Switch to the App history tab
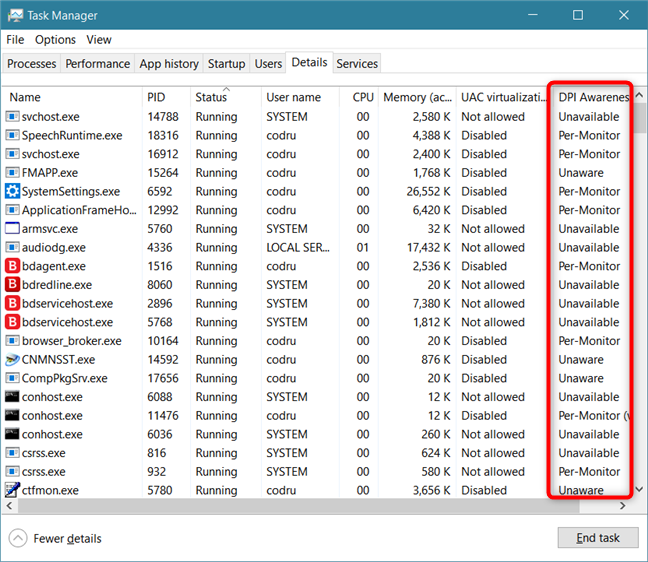 [x=169, y=64]
